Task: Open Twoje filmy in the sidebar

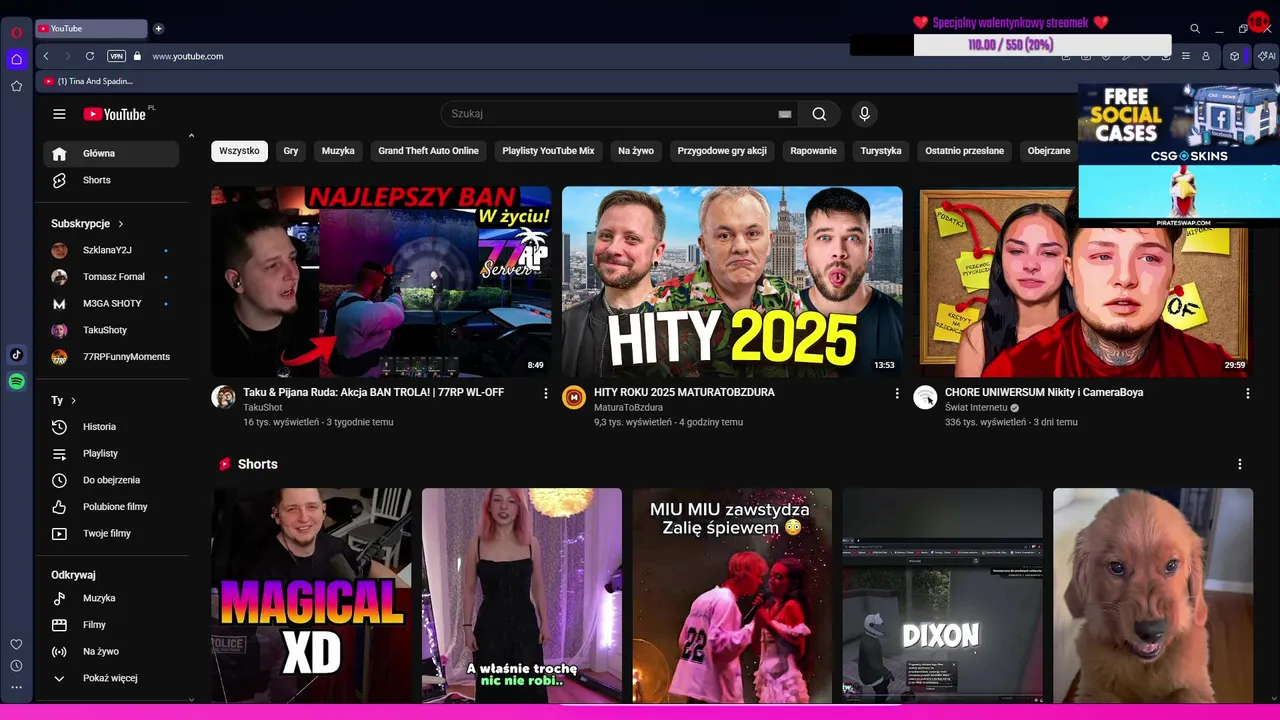Action: [x=111, y=533]
